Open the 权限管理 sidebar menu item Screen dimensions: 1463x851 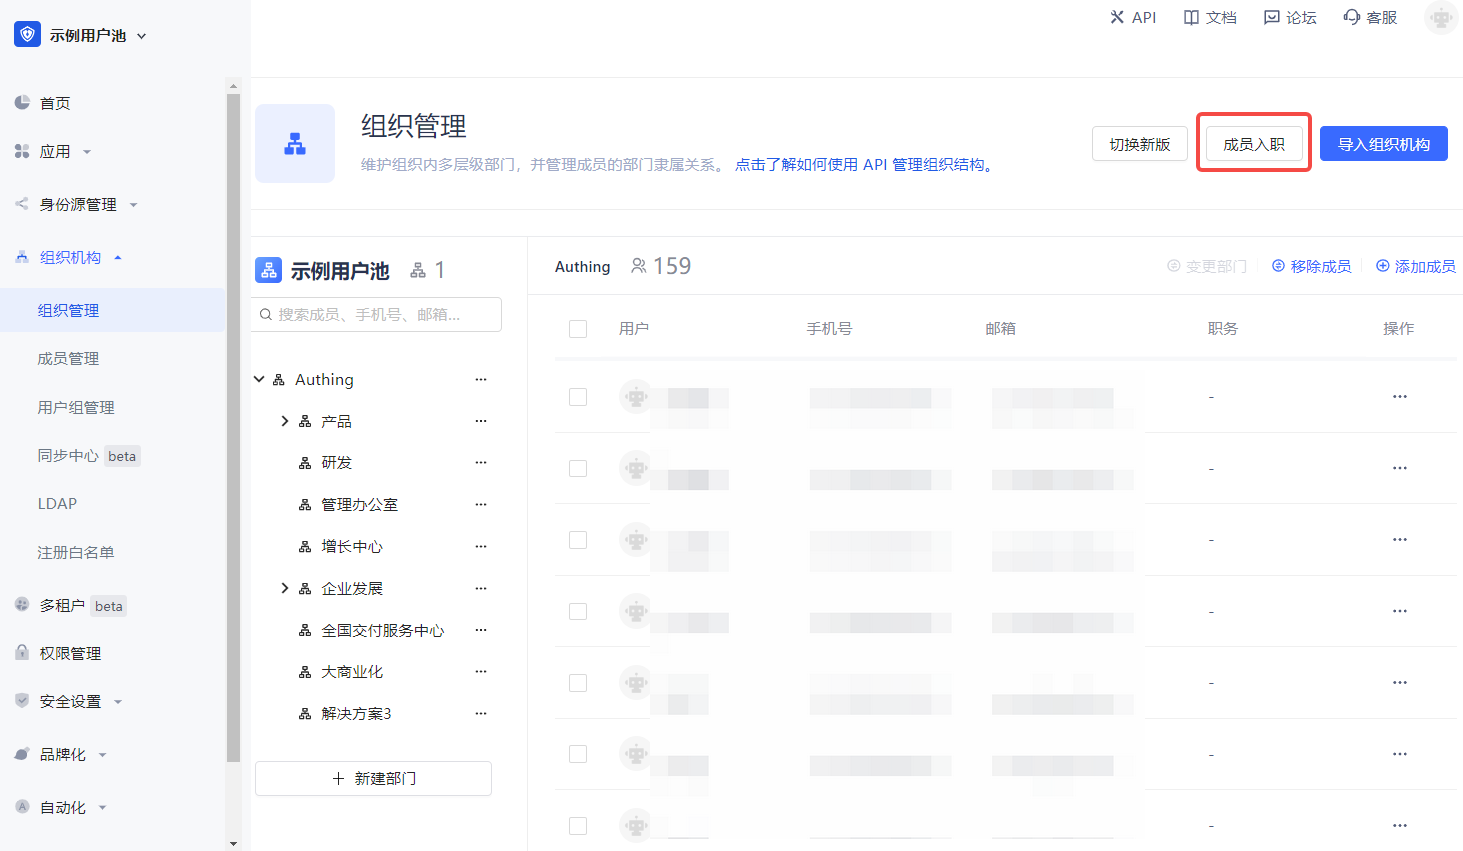(x=70, y=653)
